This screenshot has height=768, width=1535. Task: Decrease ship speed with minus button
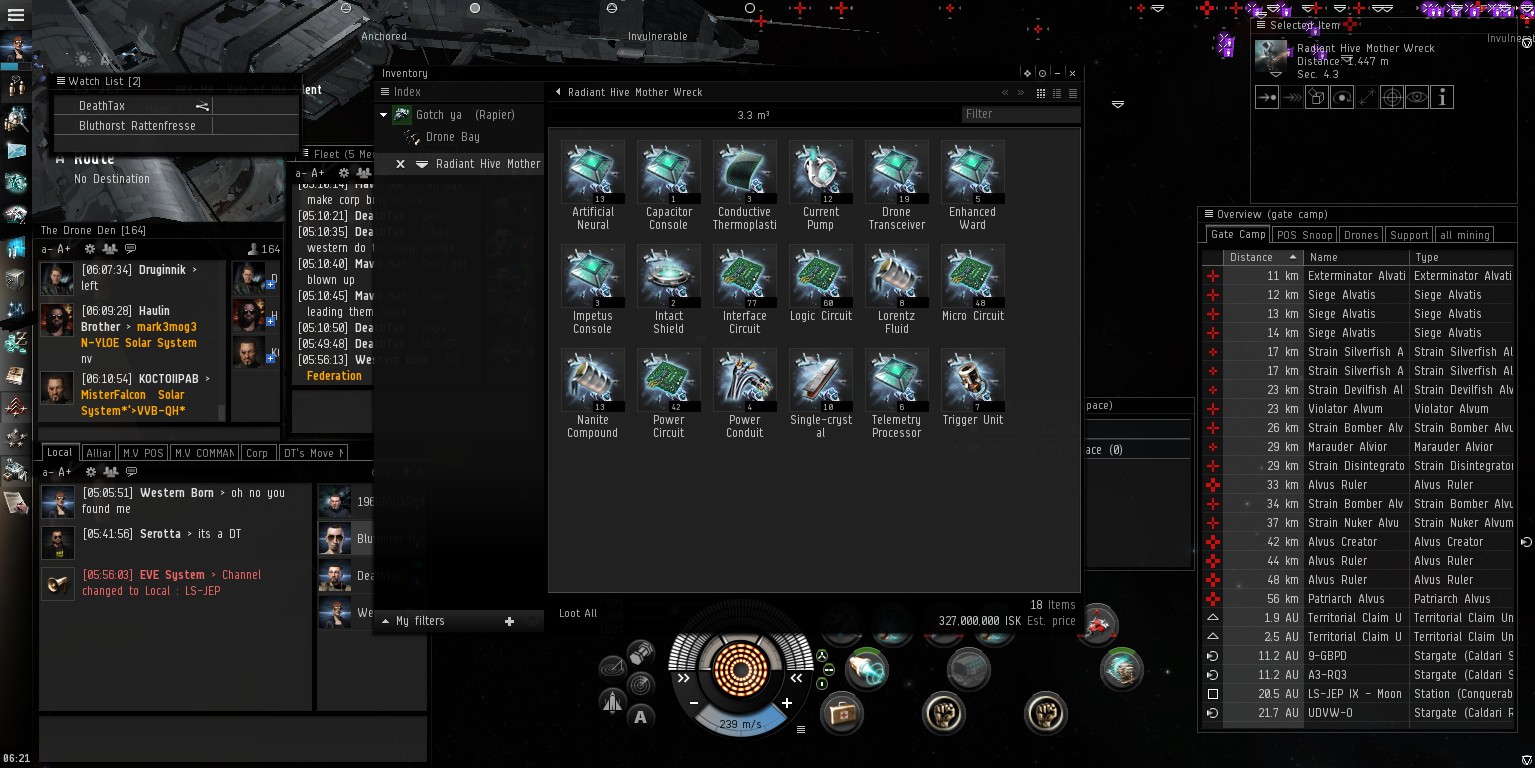(694, 703)
